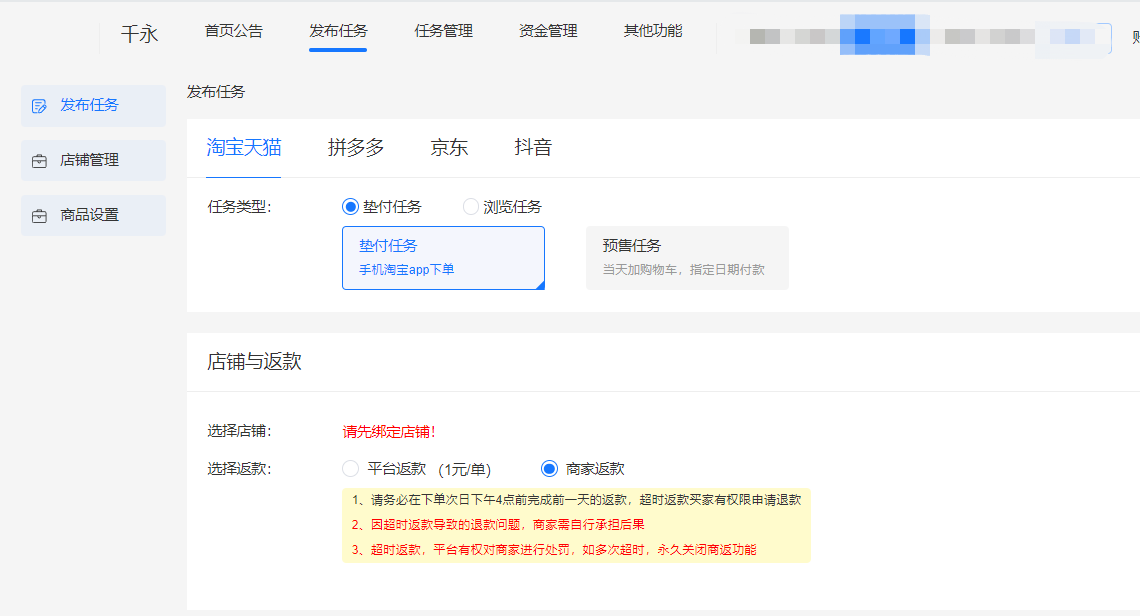Select the 浏览任务 radio button
Viewport: 1140px width, 616px height.
point(470,207)
